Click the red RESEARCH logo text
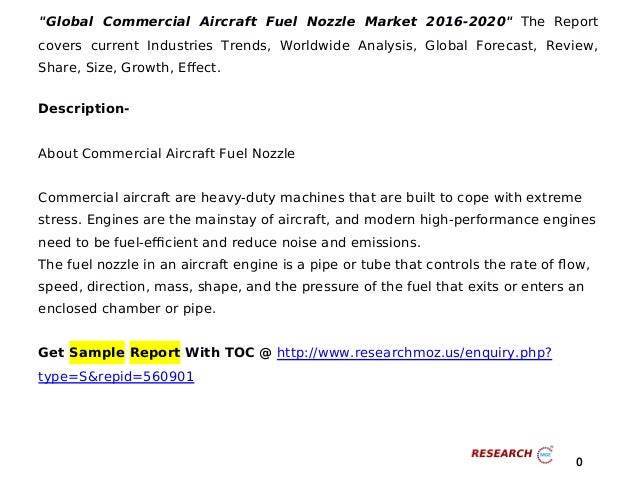The image size is (638, 480). coord(501,454)
